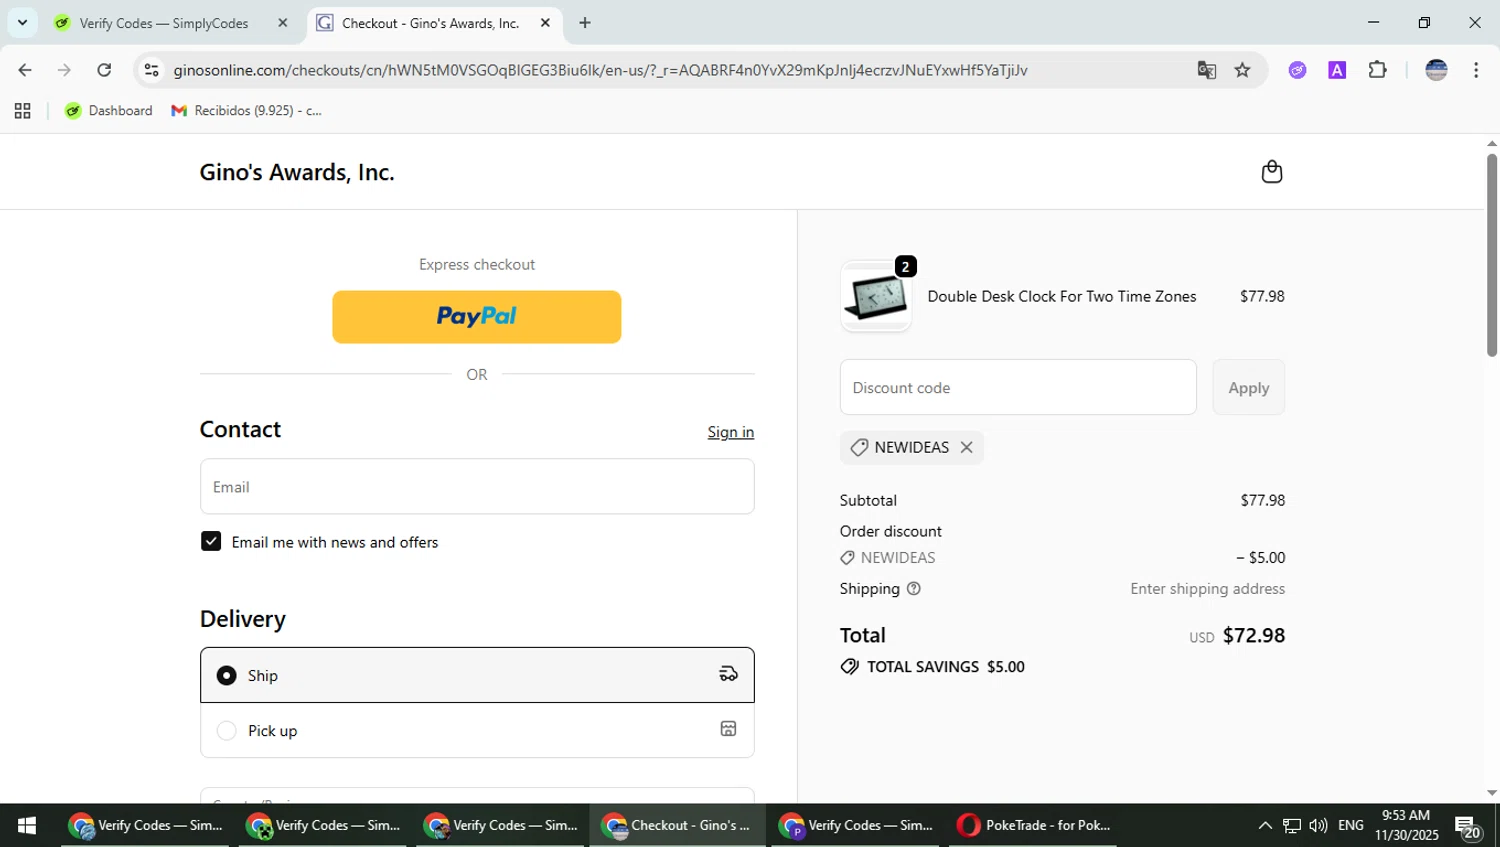Screen dimensions: 1500x847
Task: Open the volume control in system tray
Action: click(1318, 825)
